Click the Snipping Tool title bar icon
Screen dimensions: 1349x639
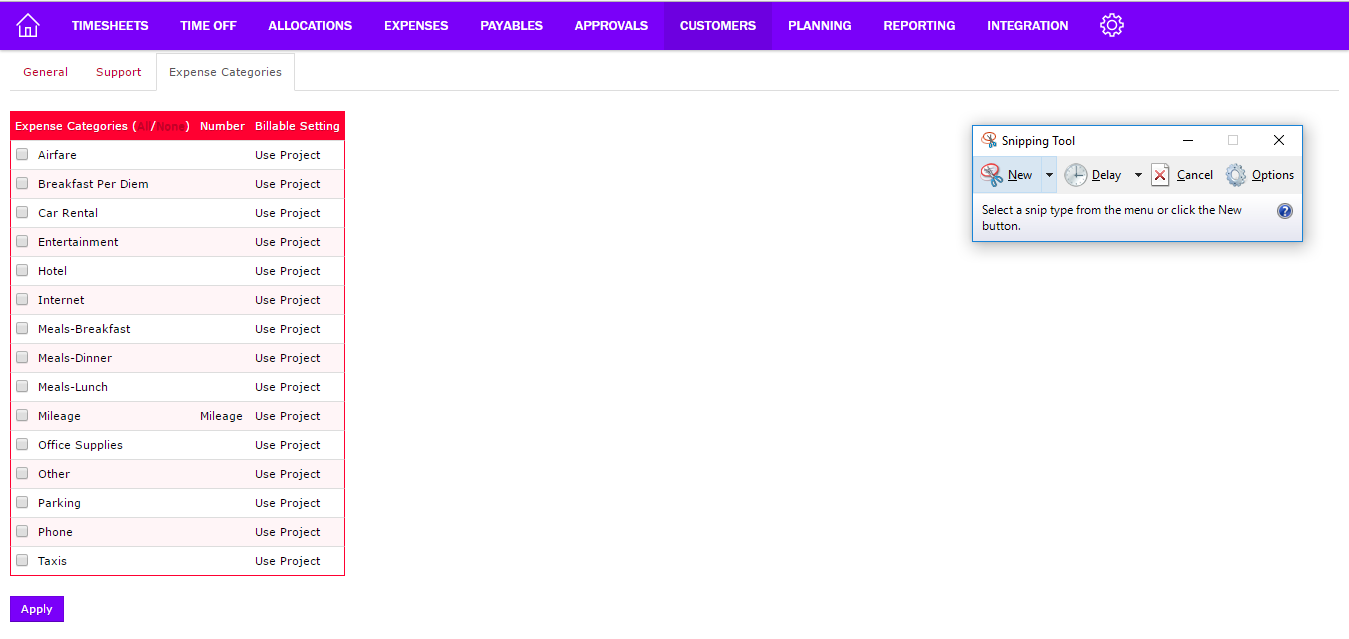[x=989, y=141]
